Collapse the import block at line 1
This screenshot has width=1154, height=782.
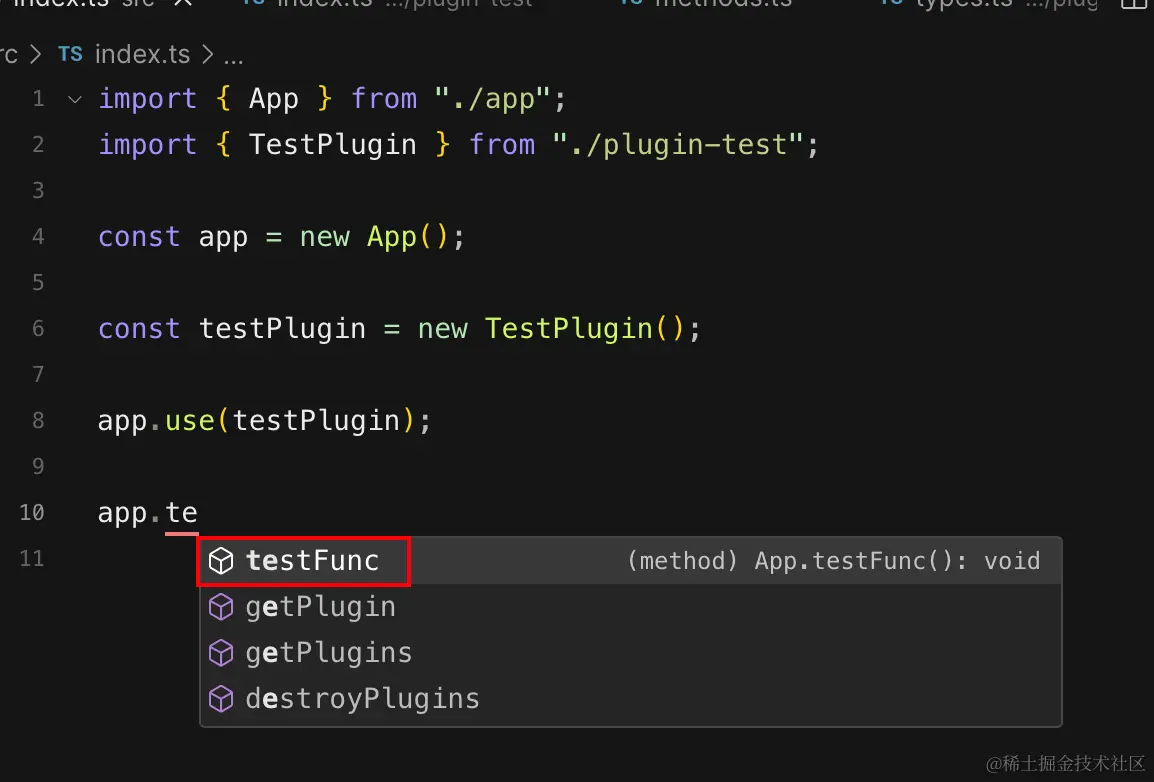click(x=74, y=99)
